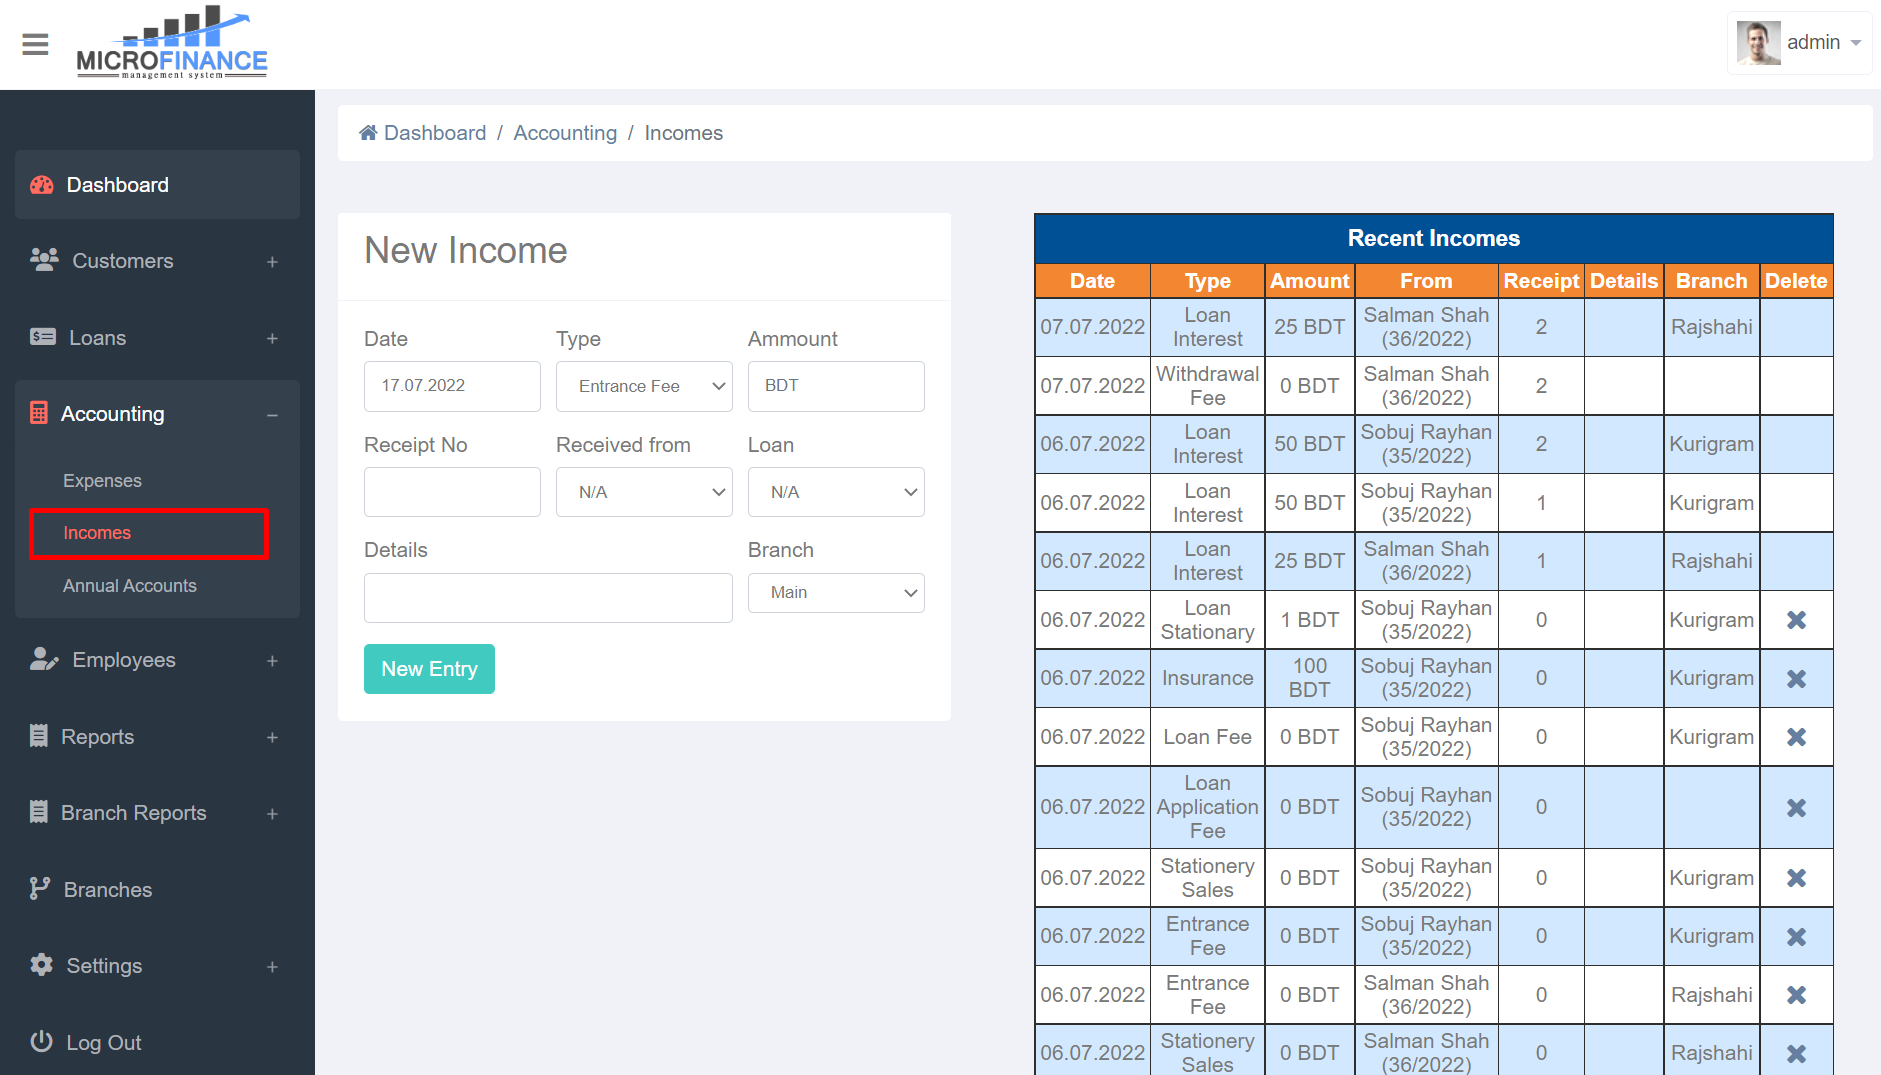Click the Recent Incomes table title
This screenshot has height=1075, width=1881.
point(1433,238)
